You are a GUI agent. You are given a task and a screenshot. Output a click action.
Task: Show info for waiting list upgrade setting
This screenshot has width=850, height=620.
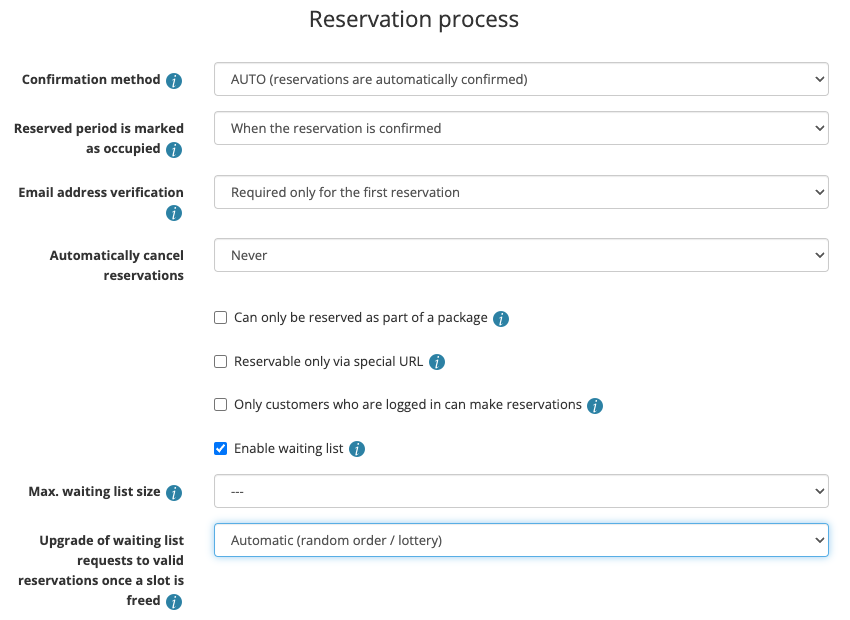point(174,602)
